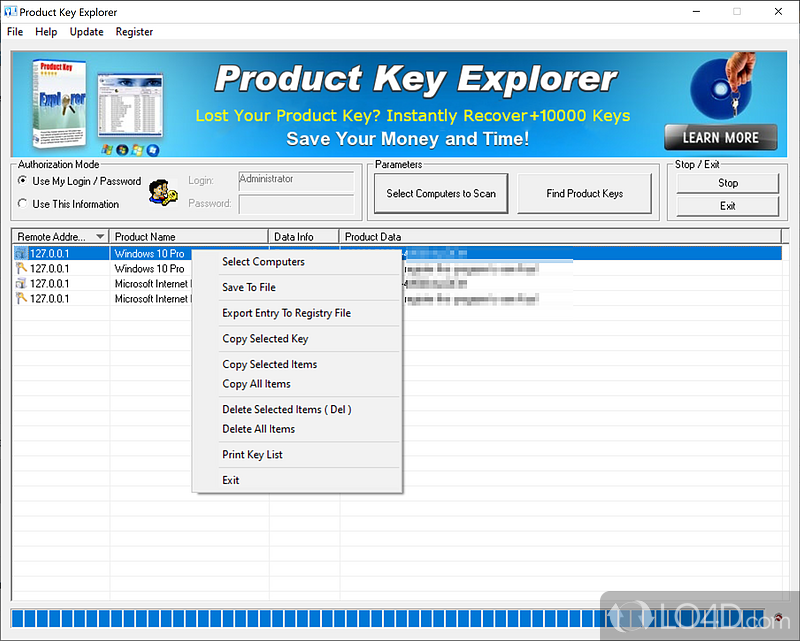Click the scan progress bar
The height and width of the screenshot is (641, 800).
click(388, 618)
